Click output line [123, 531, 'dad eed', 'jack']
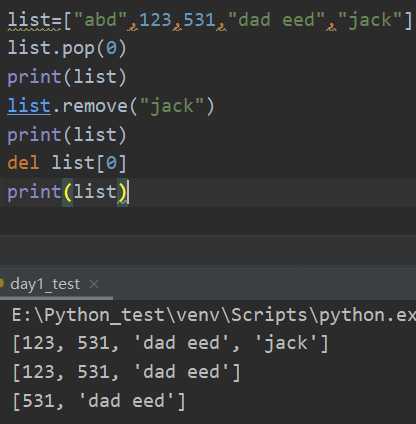Image resolution: width=416 pixels, height=424 pixels. [170, 343]
